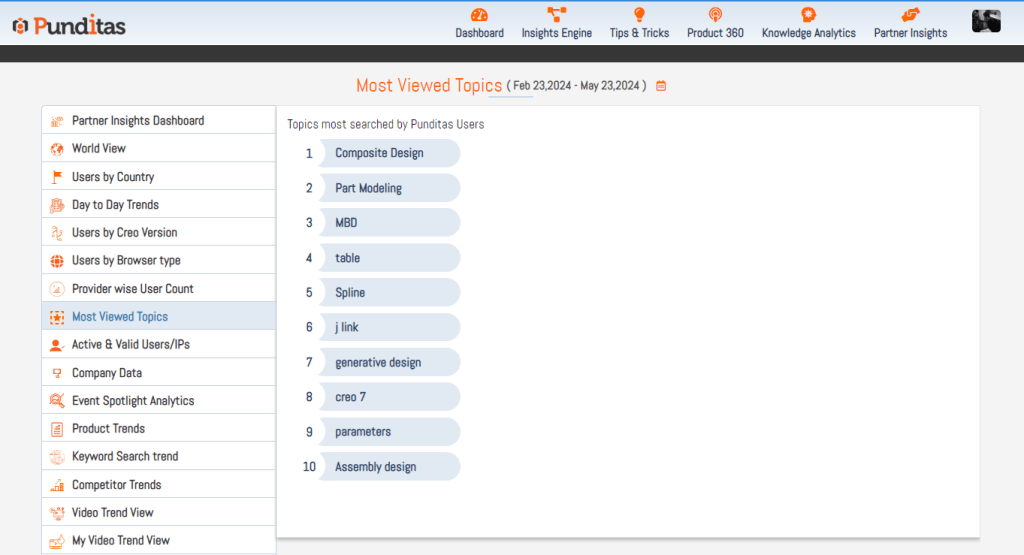Click the Users by Country flag icon
Viewport: 1024px width, 555px height.
[57, 177]
